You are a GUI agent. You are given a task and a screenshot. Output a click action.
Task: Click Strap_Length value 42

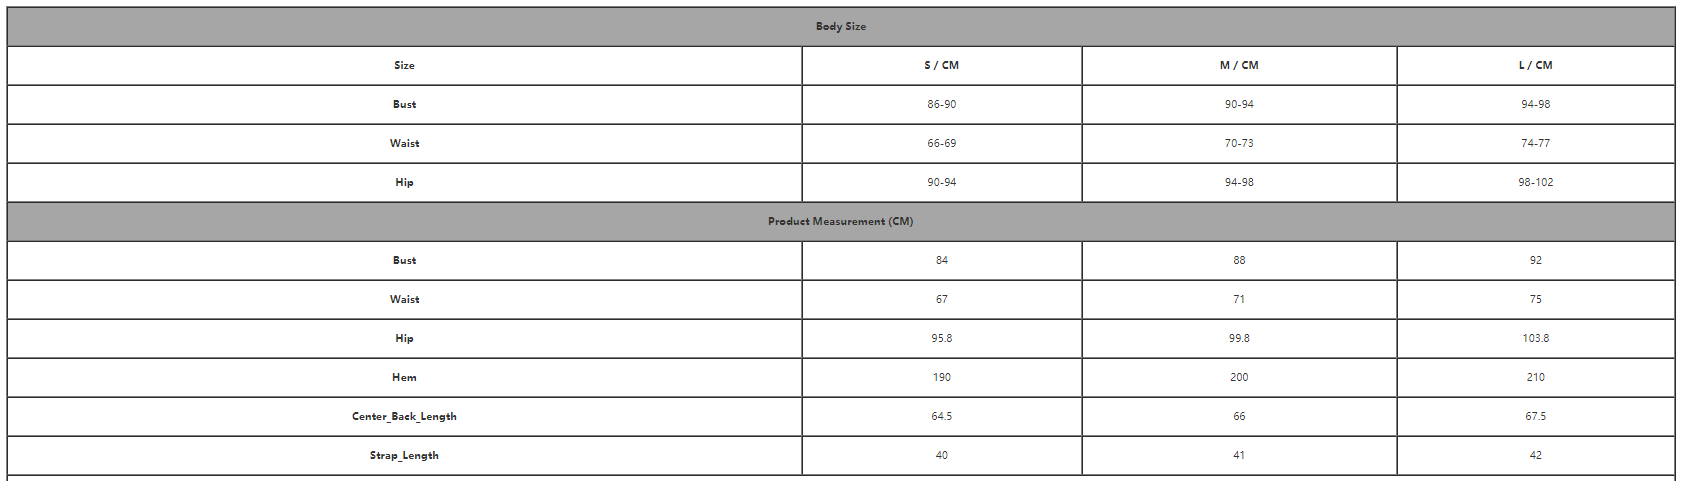(1535, 456)
